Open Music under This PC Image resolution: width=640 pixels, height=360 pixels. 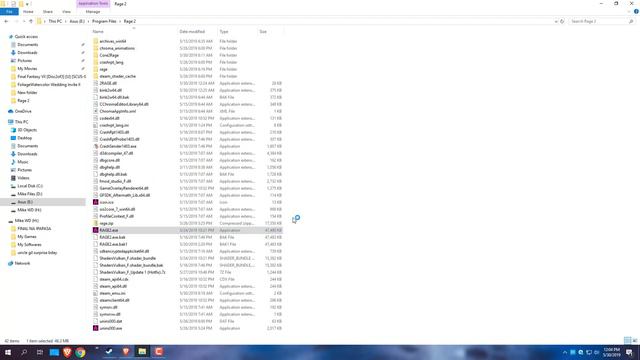click(x=23, y=162)
